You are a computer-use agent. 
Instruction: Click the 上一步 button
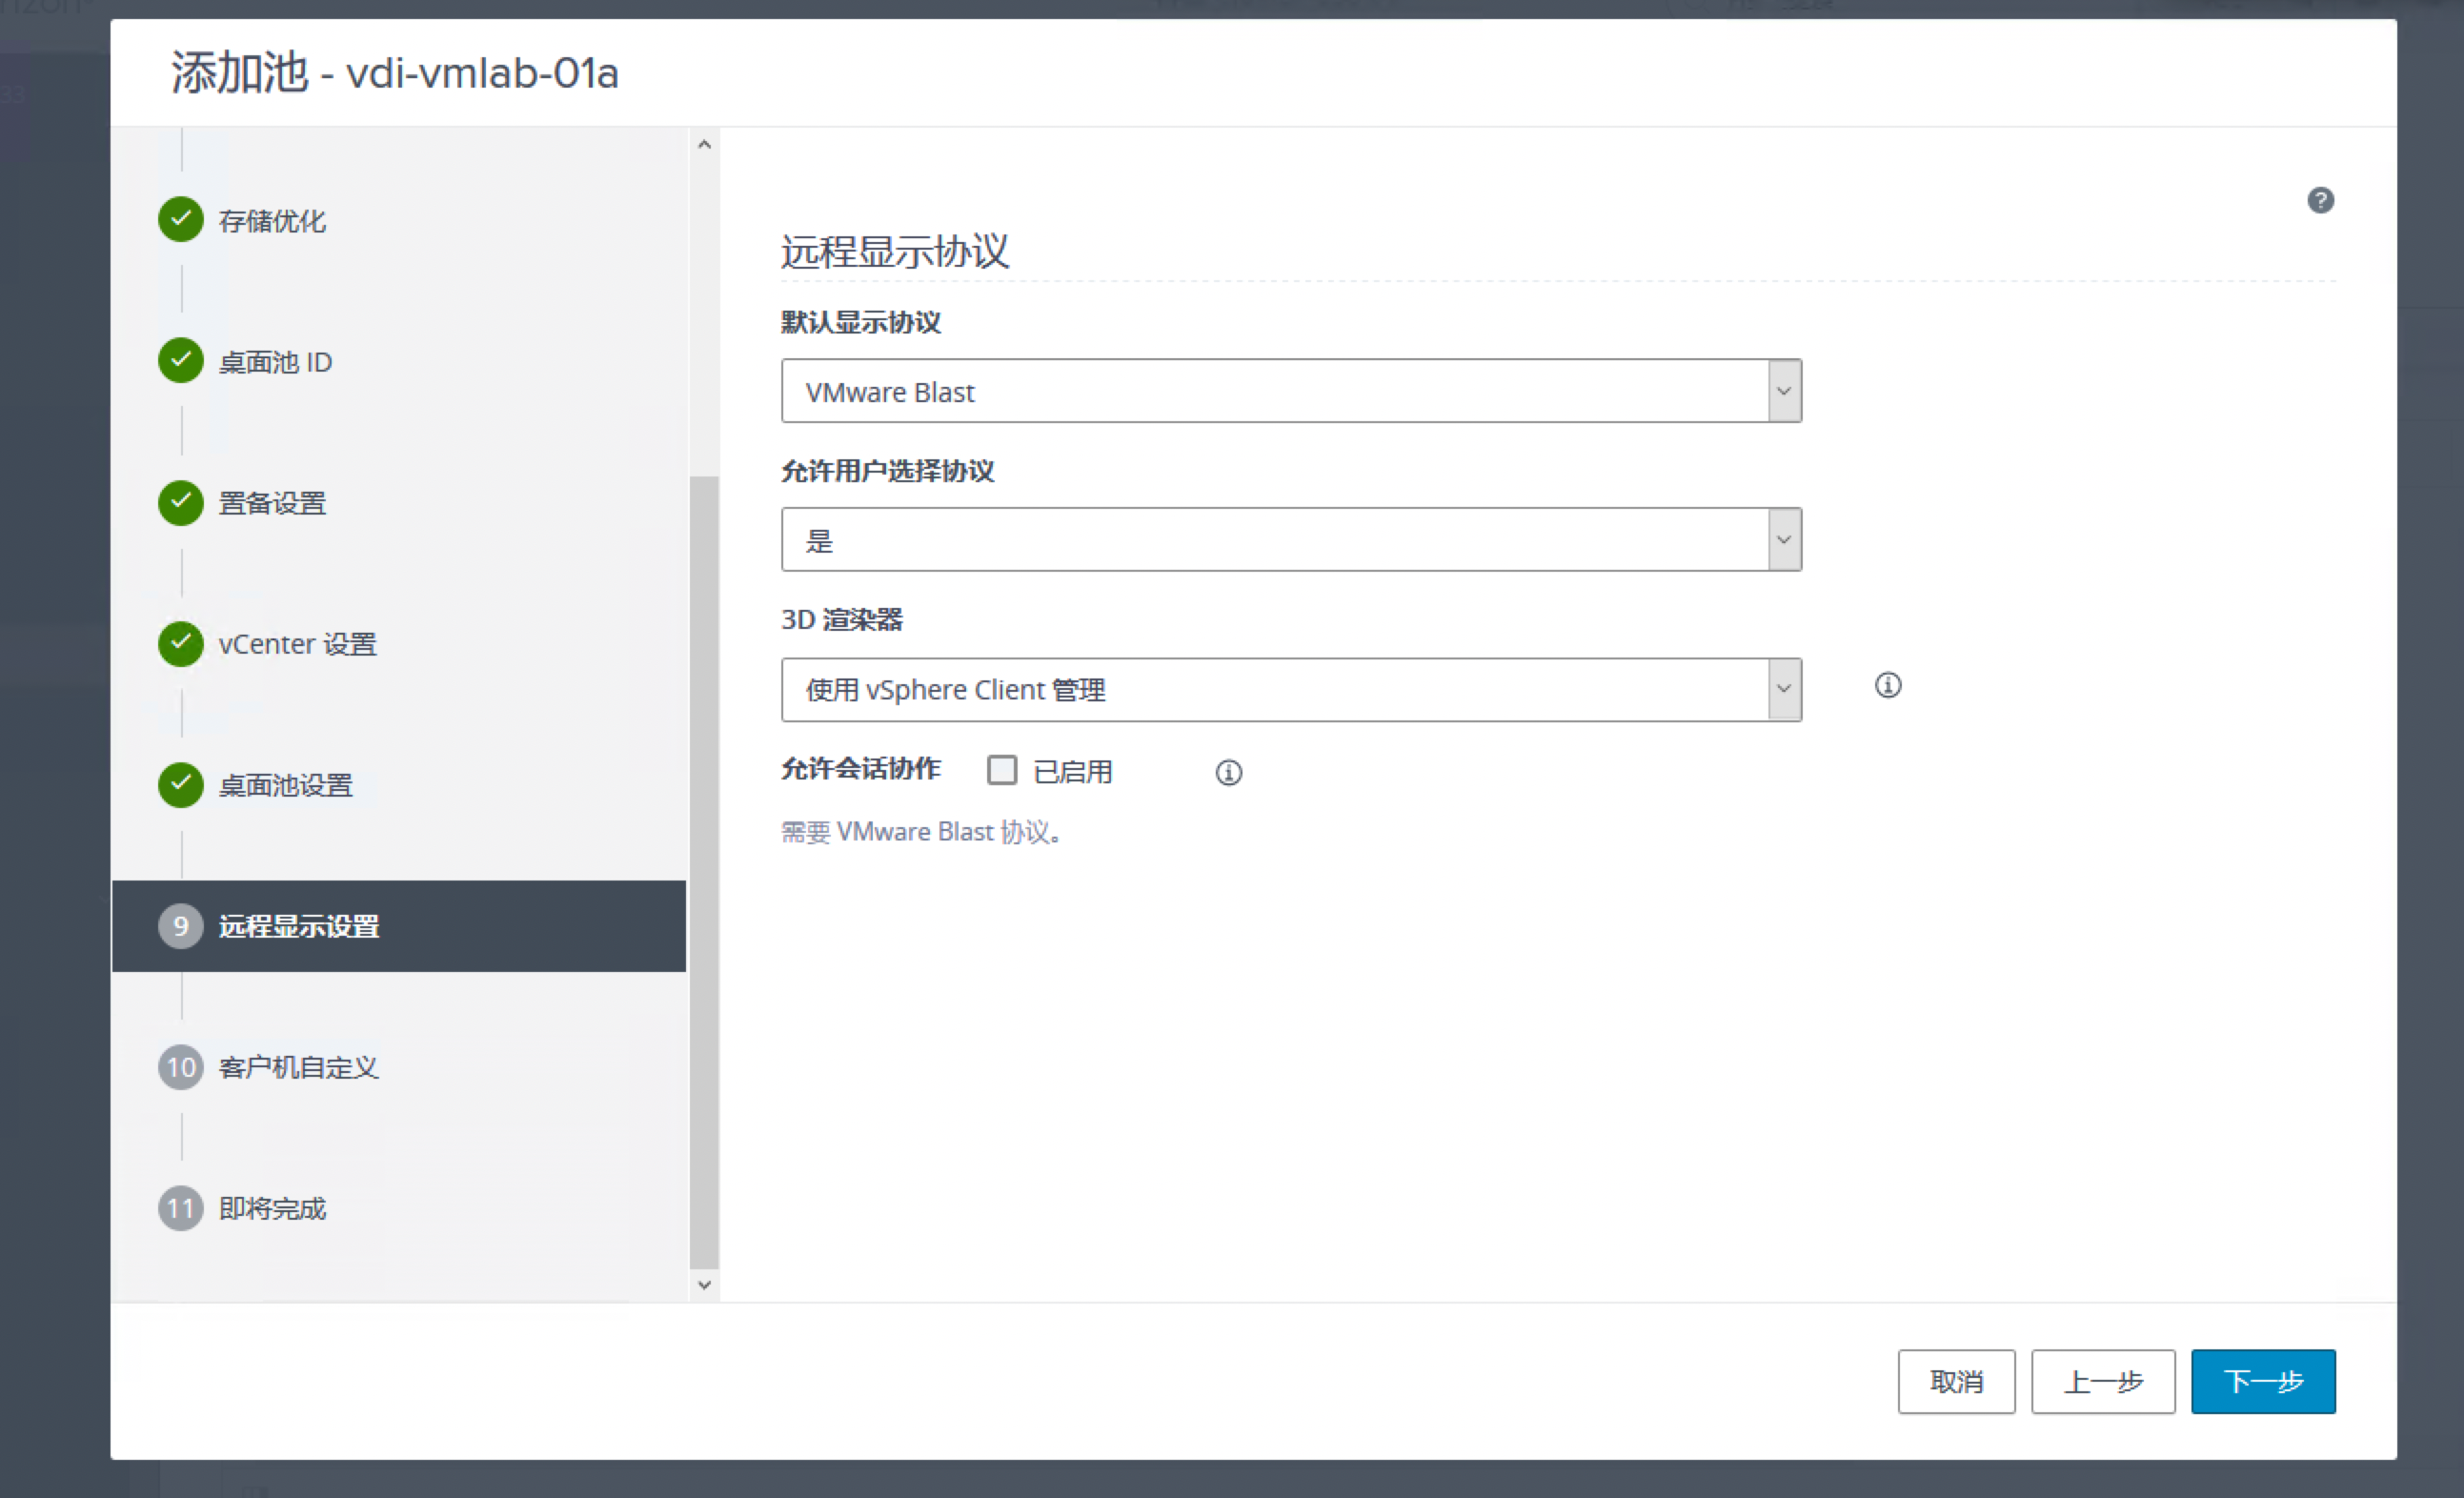pyautogui.click(x=2102, y=1381)
